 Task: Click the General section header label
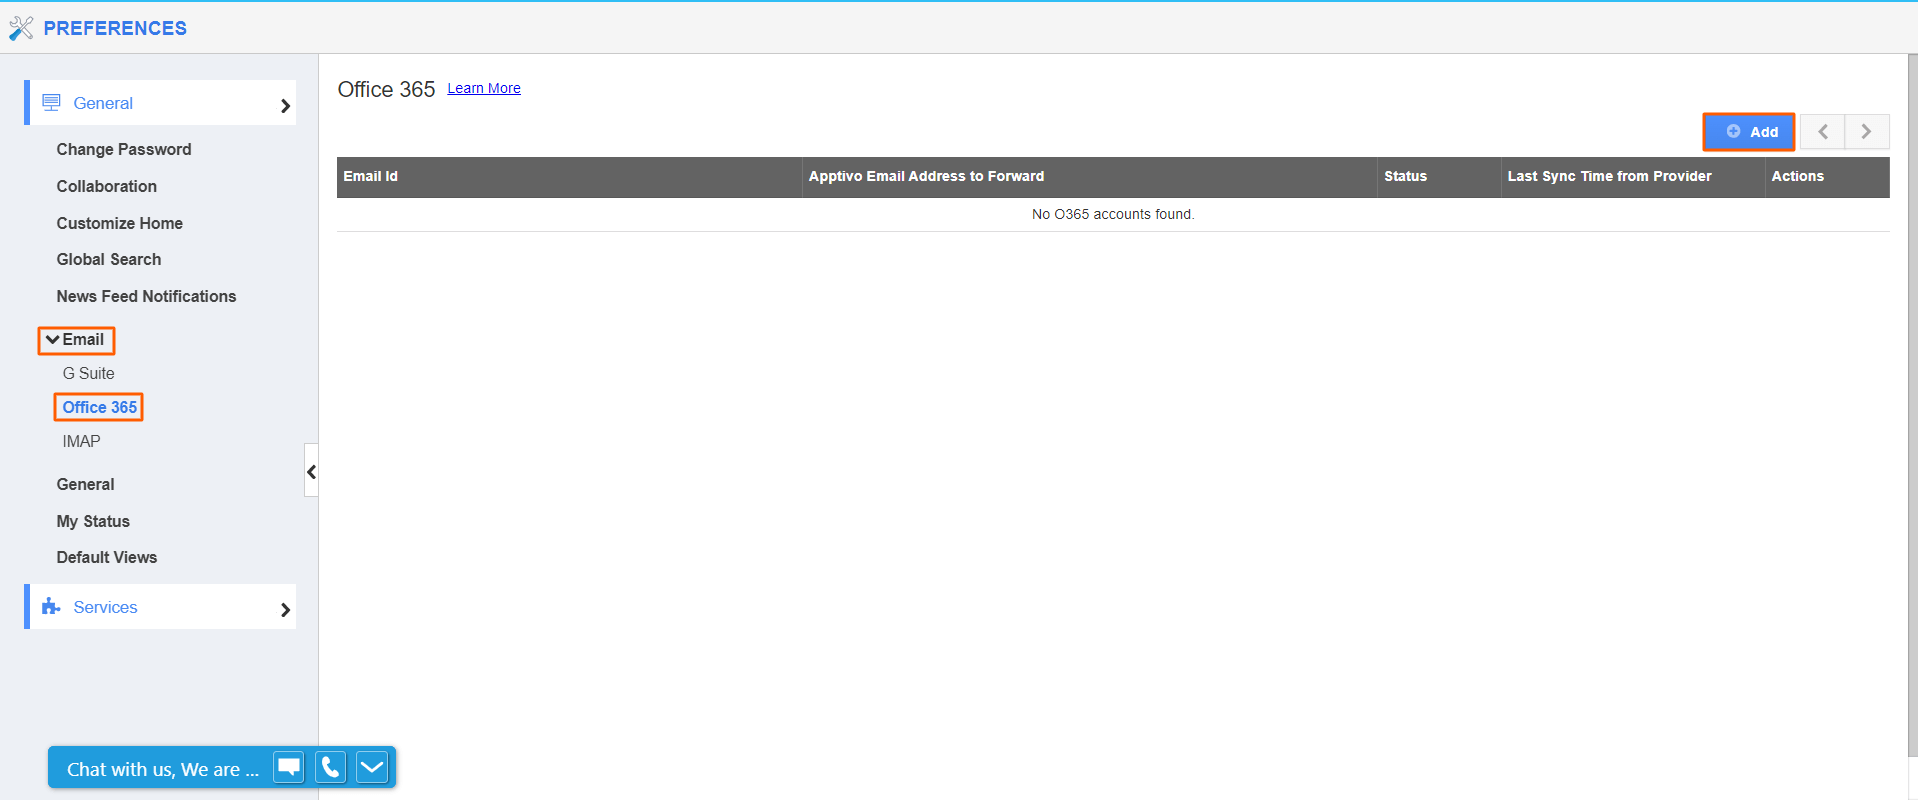point(103,103)
